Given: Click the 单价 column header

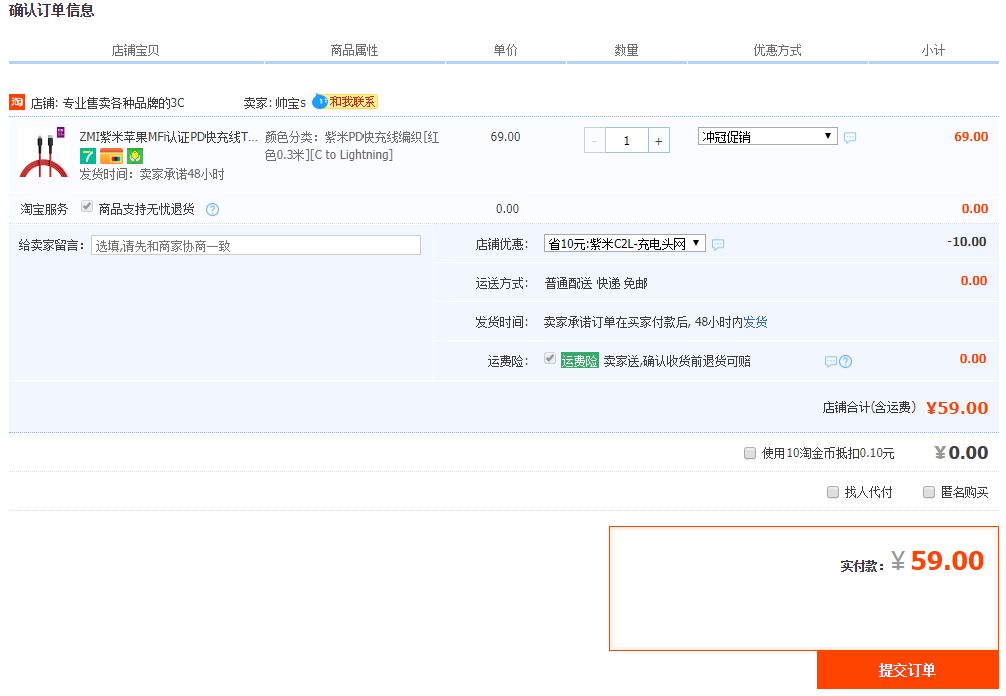Looking at the screenshot, I should tap(506, 50).
